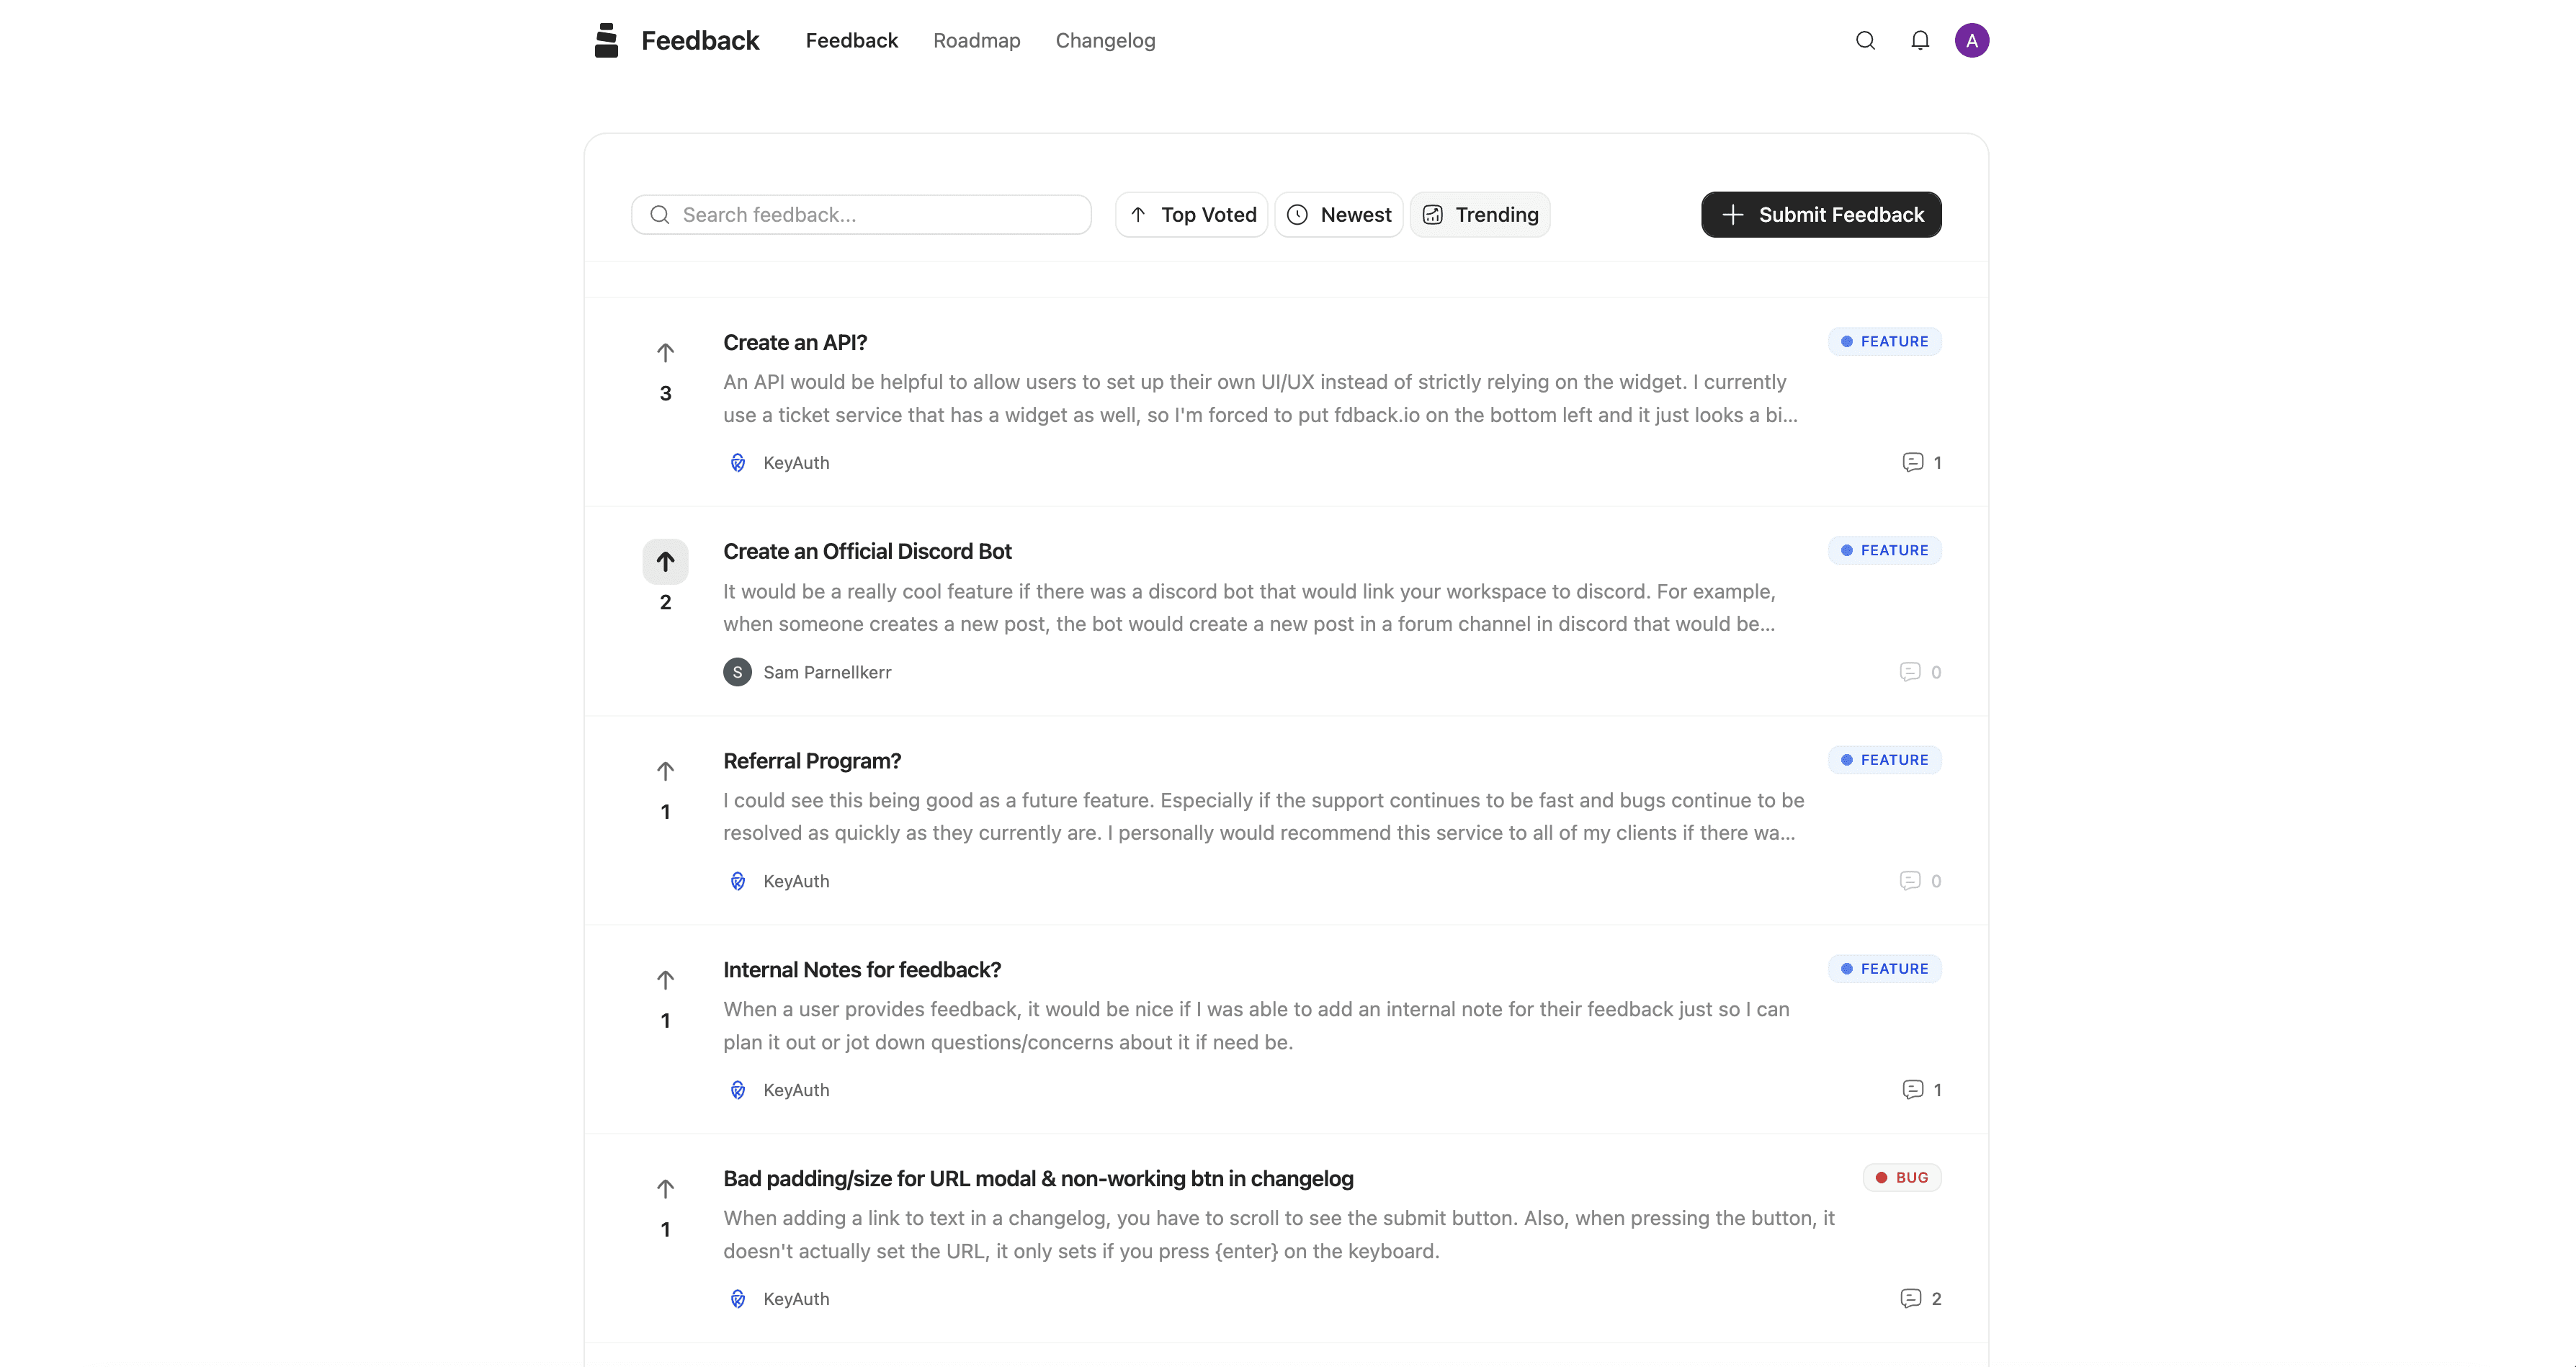Screen dimensions: 2576x1367
Task: Click the Feedback board logo icon
Action: (x=607, y=39)
